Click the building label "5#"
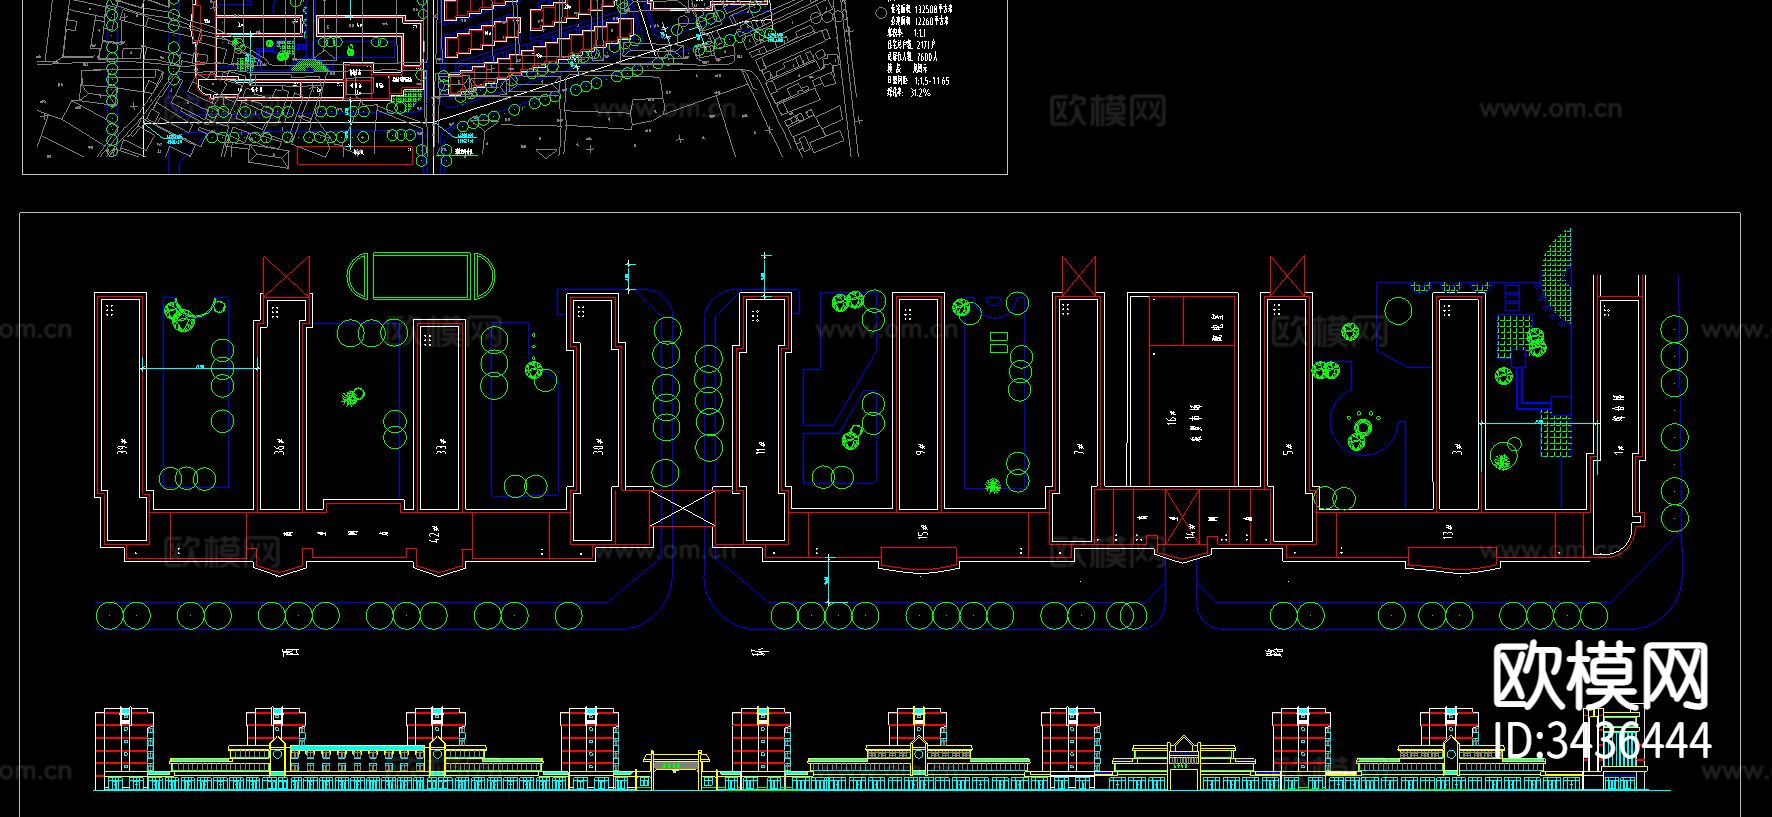The height and width of the screenshot is (817, 1772). click(x=1288, y=448)
